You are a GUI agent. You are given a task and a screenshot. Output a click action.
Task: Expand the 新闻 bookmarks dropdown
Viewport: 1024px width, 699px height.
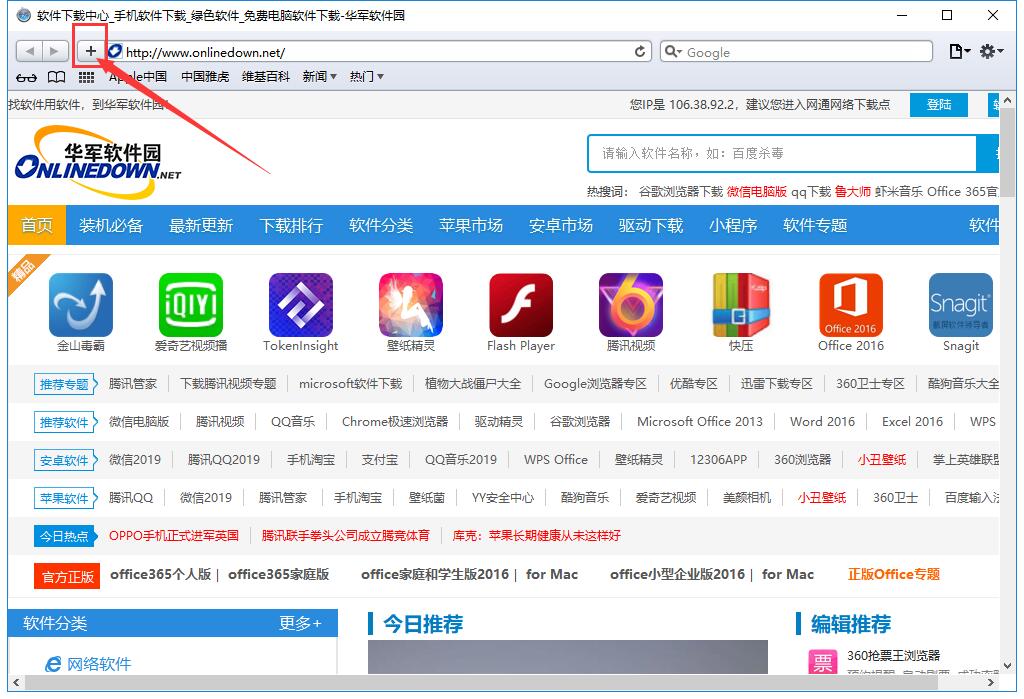[314, 76]
